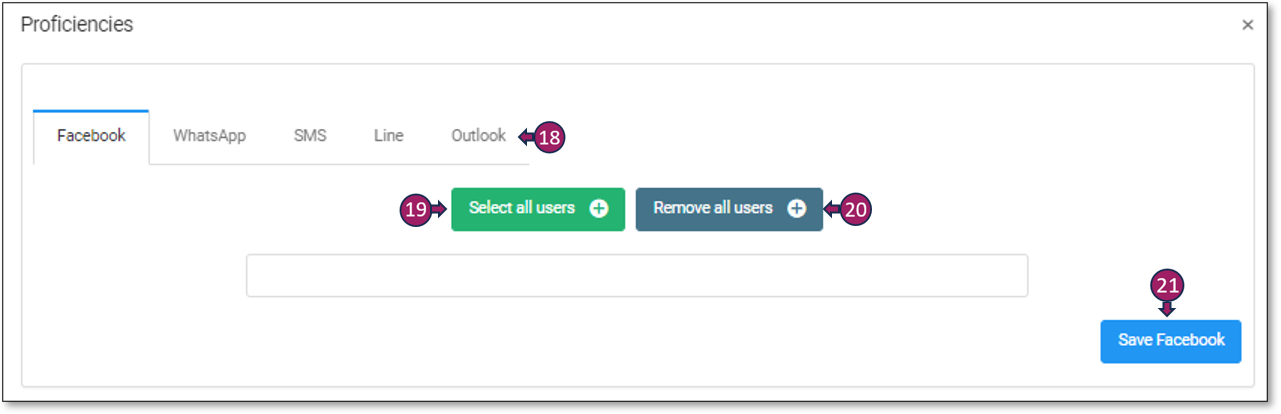The image size is (1281, 414).
Task: Click the arrow pointing at Select all users
Action: (439, 209)
